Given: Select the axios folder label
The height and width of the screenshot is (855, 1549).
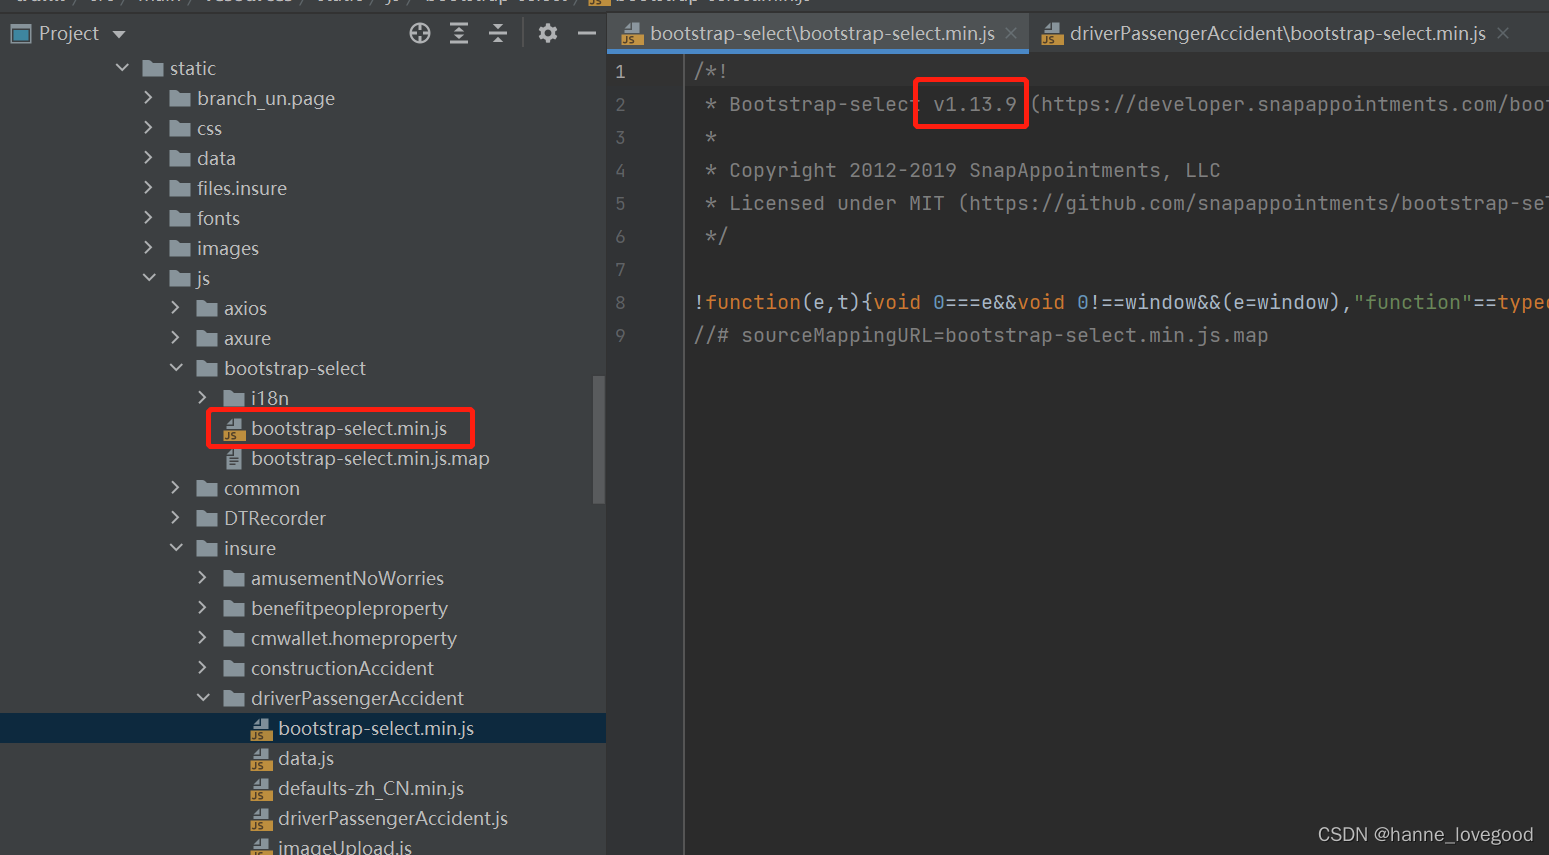Looking at the screenshot, I should pyautogui.click(x=245, y=308).
